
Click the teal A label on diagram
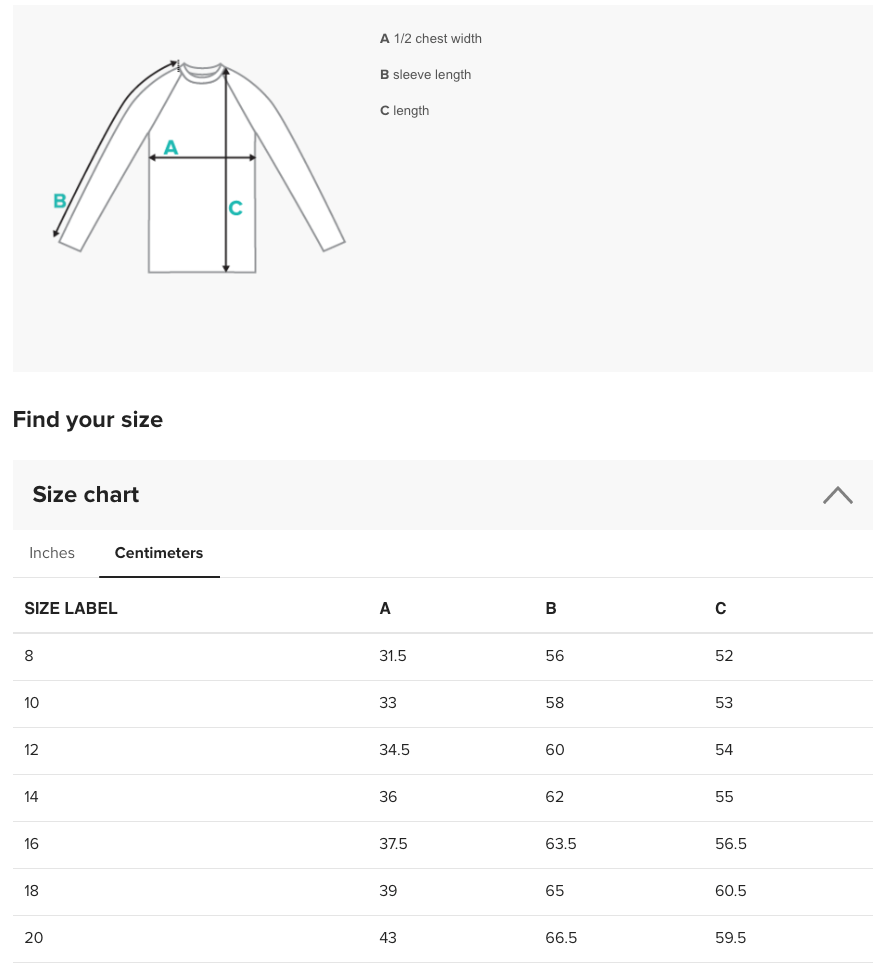coord(171,147)
